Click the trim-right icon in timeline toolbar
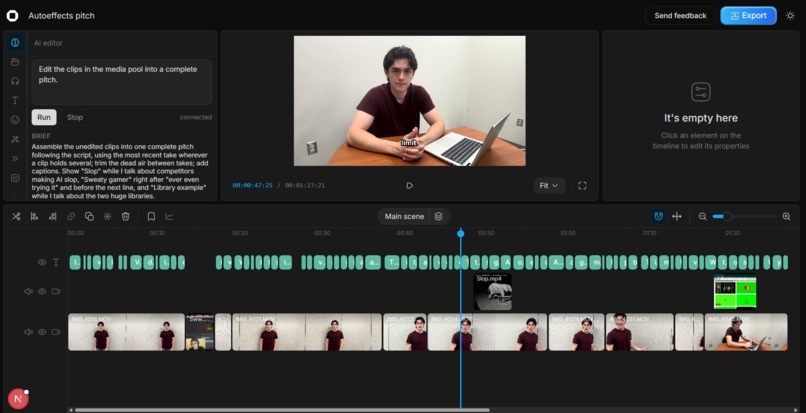This screenshot has height=413, width=806. click(x=52, y=217)
